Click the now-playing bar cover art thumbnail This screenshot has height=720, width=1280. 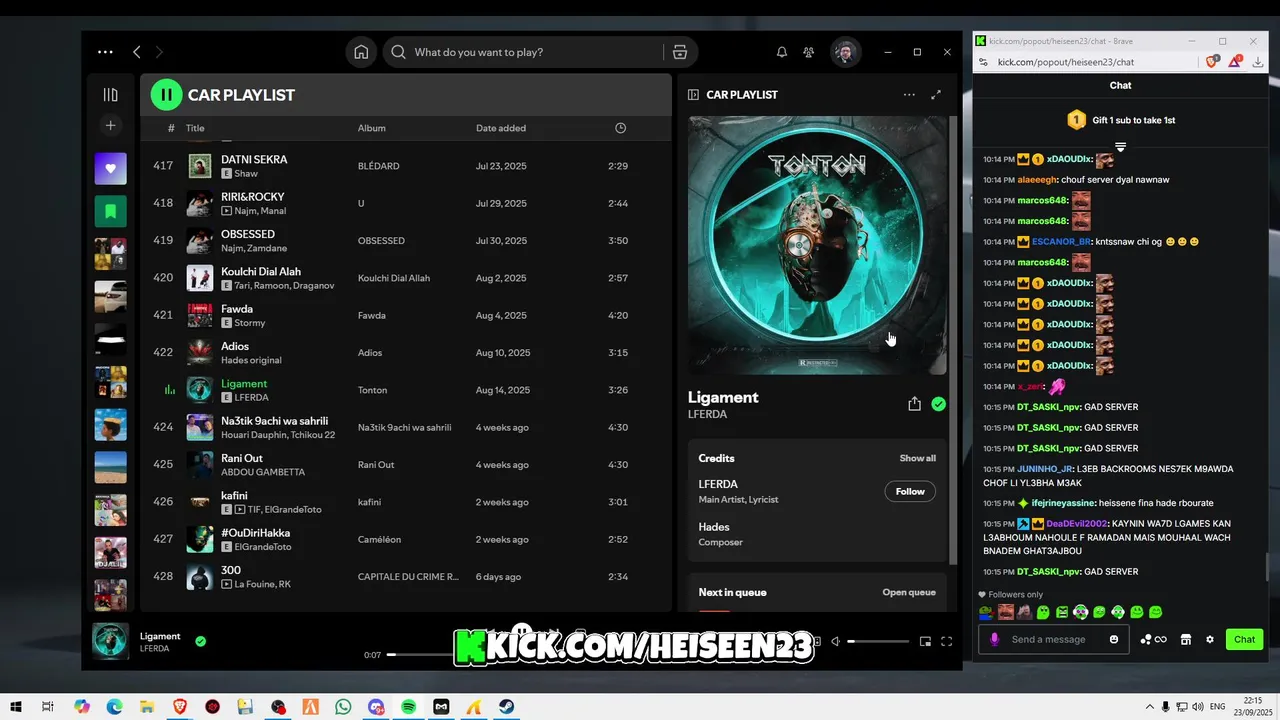tap(110, 642)
